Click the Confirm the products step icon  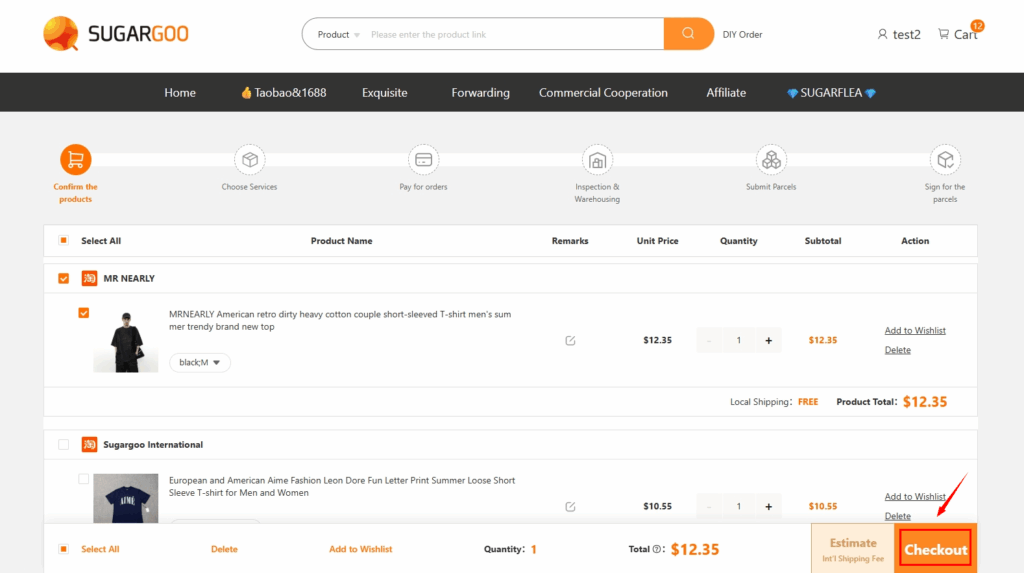[76, 159]
